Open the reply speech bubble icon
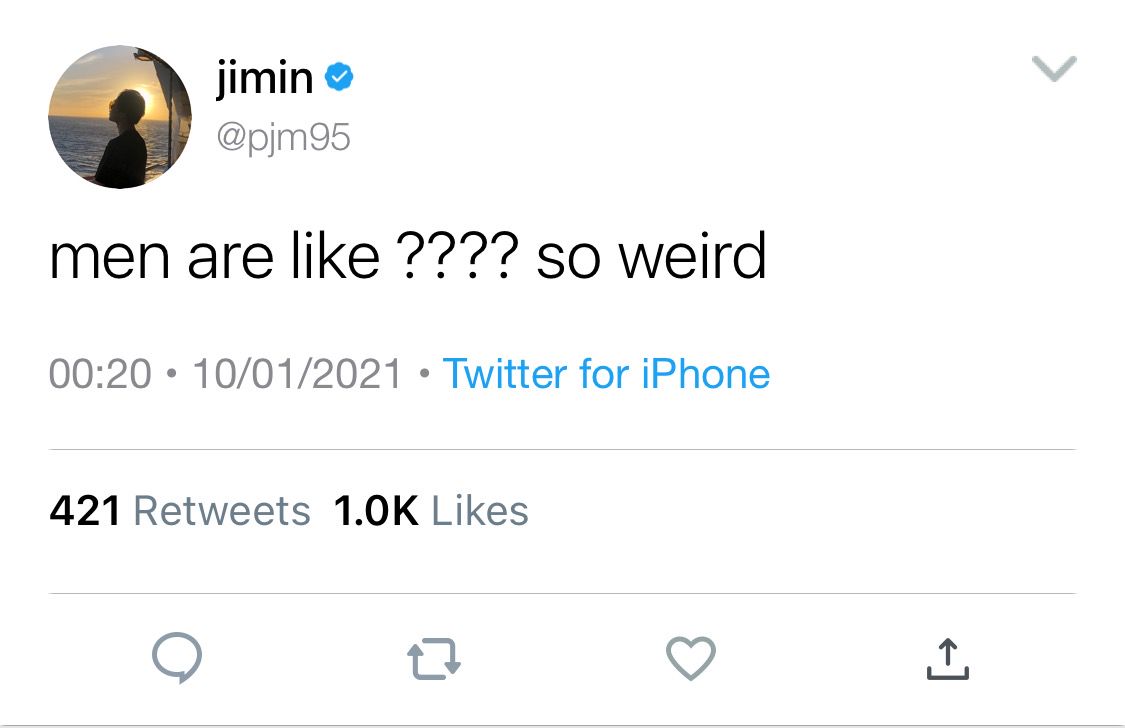 point(177,657)
